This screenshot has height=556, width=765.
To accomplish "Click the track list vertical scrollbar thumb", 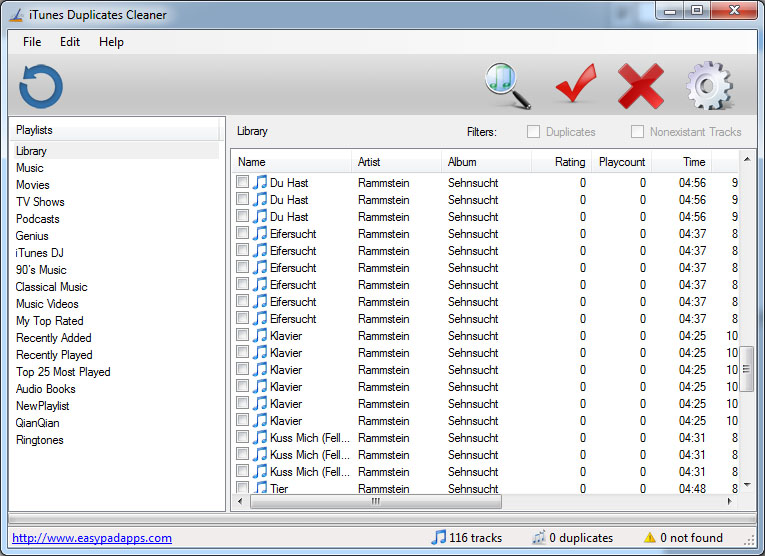I will (x=746, y=369).
